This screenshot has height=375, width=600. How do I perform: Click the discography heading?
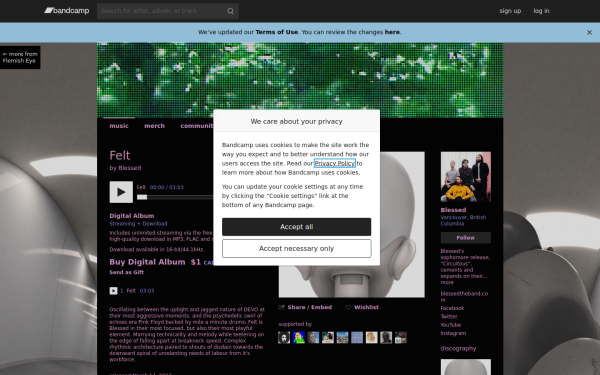458,349
